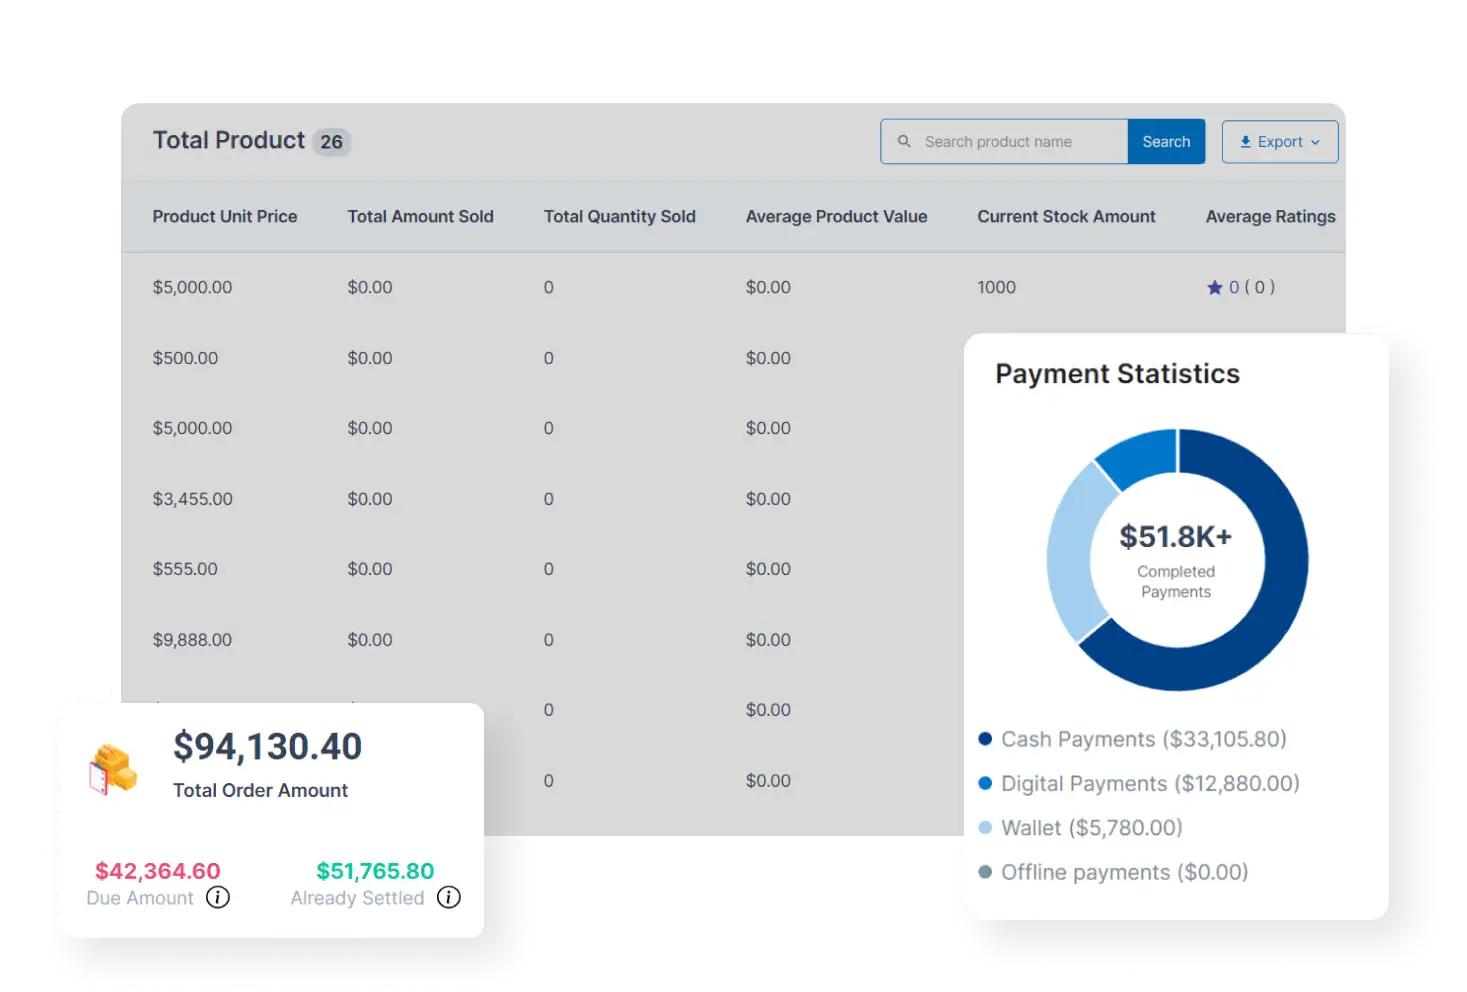Click inside the product name search field
1467x992 pixels.
click(1010, 141)
